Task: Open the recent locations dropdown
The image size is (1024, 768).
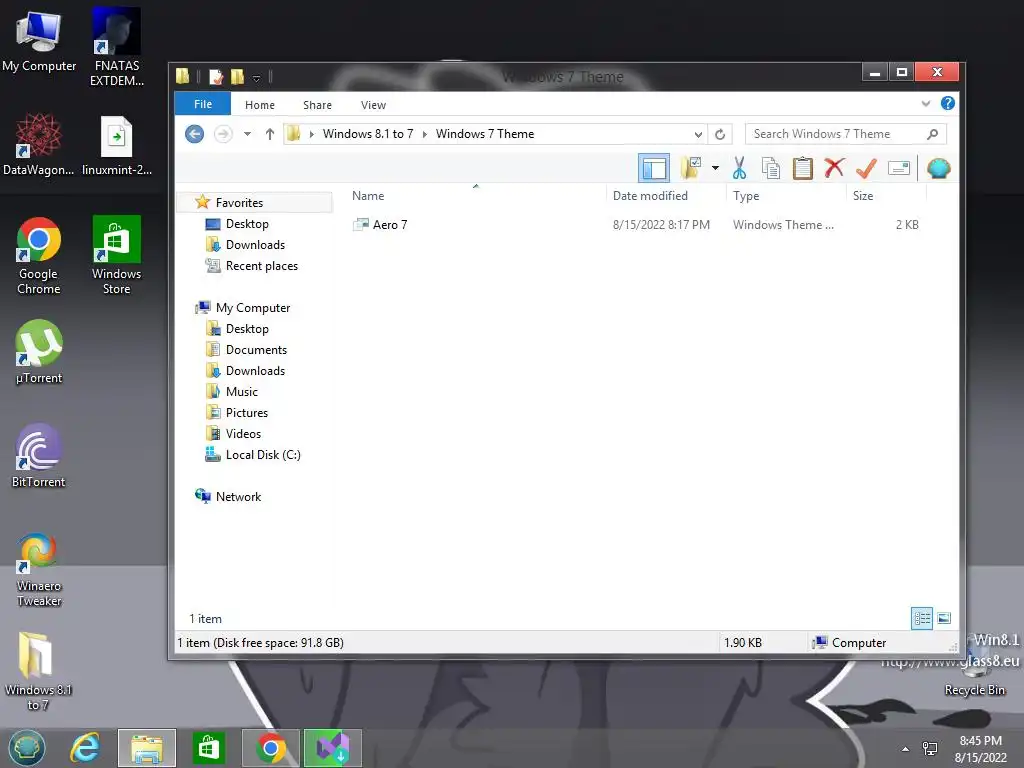Action: click(248, 134)
